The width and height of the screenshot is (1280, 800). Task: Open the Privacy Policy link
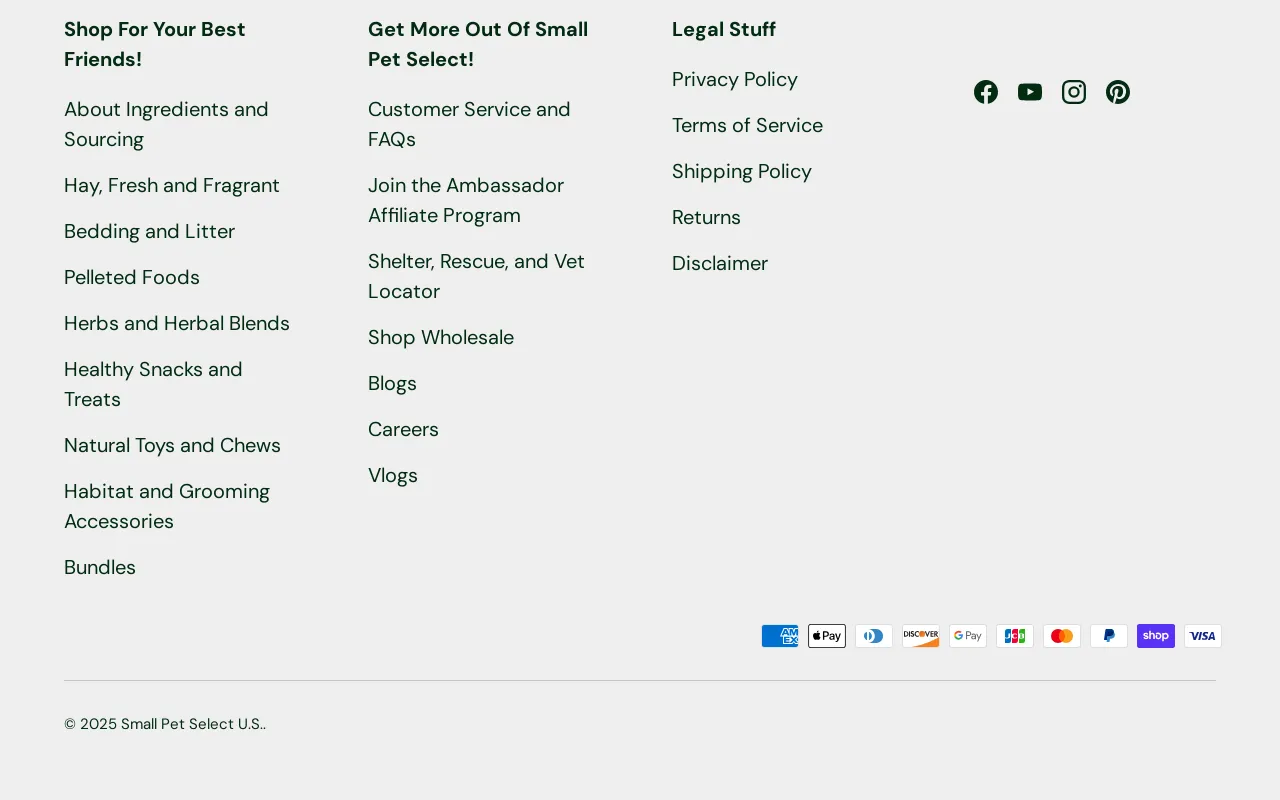click(x=735, y=79)
